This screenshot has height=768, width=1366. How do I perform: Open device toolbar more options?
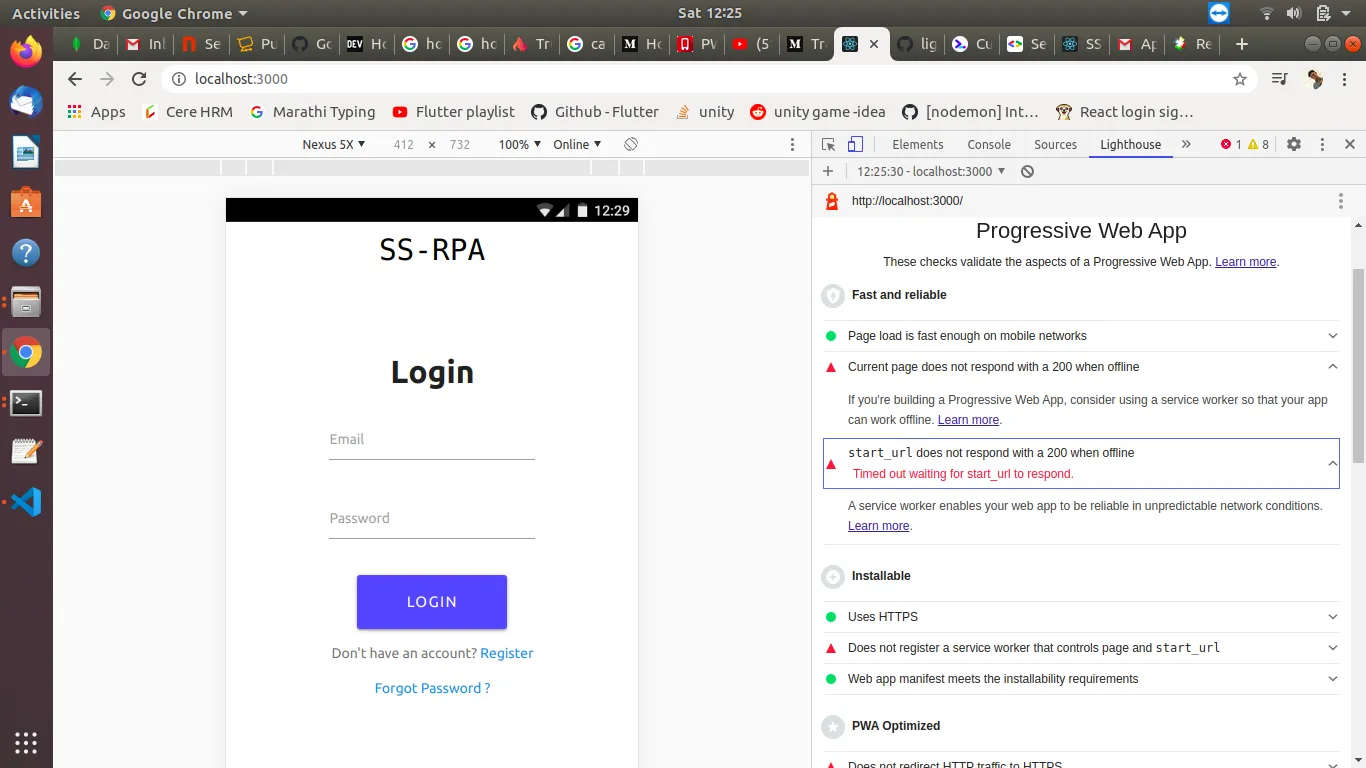794,144
